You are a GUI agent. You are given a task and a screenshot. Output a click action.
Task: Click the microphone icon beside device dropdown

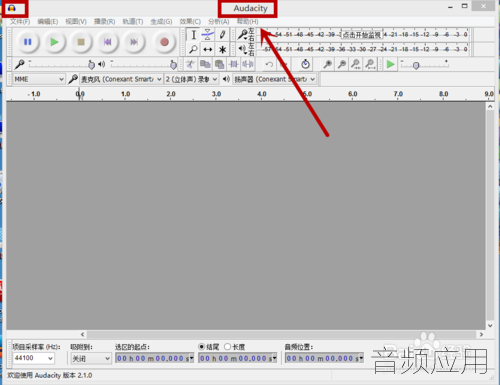click(73, 79)
